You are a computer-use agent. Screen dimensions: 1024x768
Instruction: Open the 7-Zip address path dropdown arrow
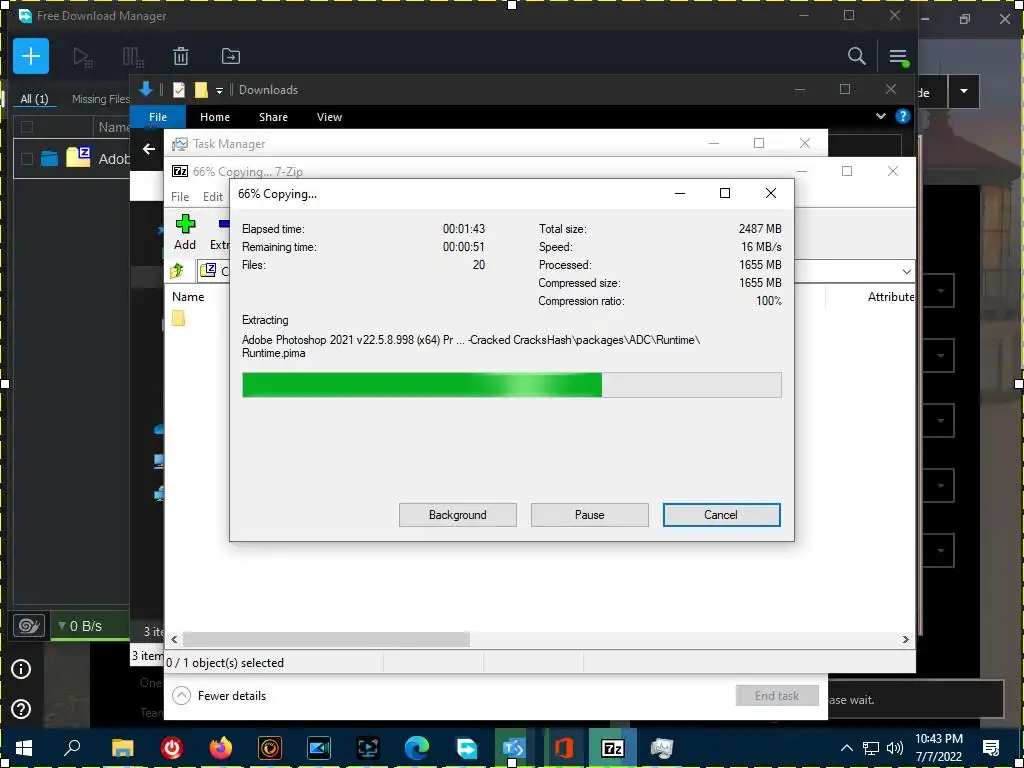point(906,271)
